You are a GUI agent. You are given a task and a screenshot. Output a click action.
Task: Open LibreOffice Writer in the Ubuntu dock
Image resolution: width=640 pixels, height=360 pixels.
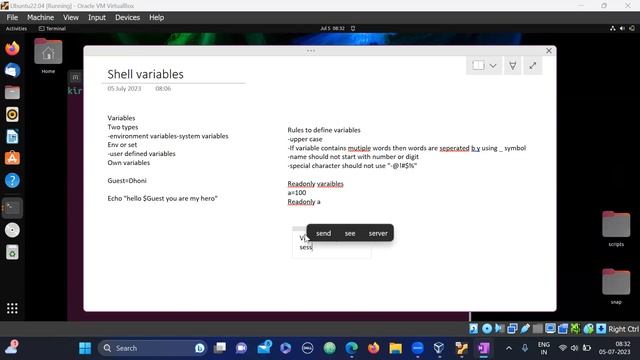[x=12, y=137]
